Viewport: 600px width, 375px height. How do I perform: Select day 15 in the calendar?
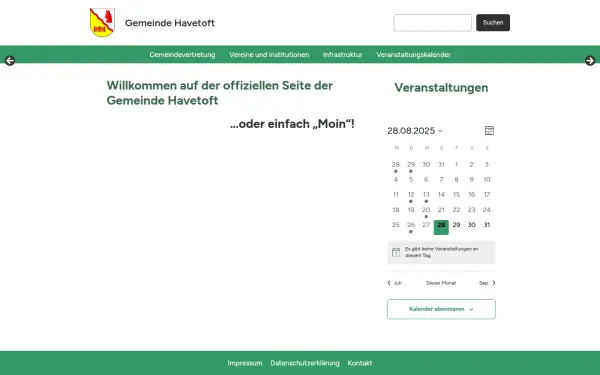(456, 195)
